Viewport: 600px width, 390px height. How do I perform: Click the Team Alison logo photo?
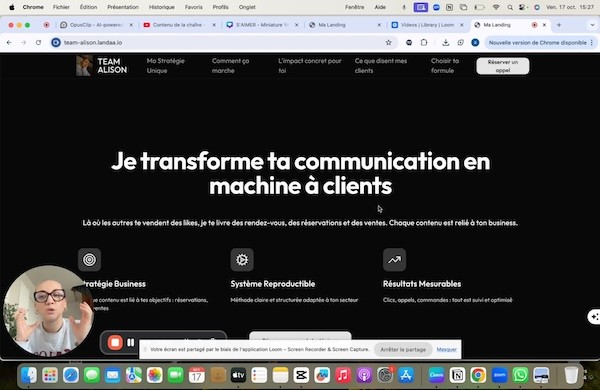pos(84,65)
